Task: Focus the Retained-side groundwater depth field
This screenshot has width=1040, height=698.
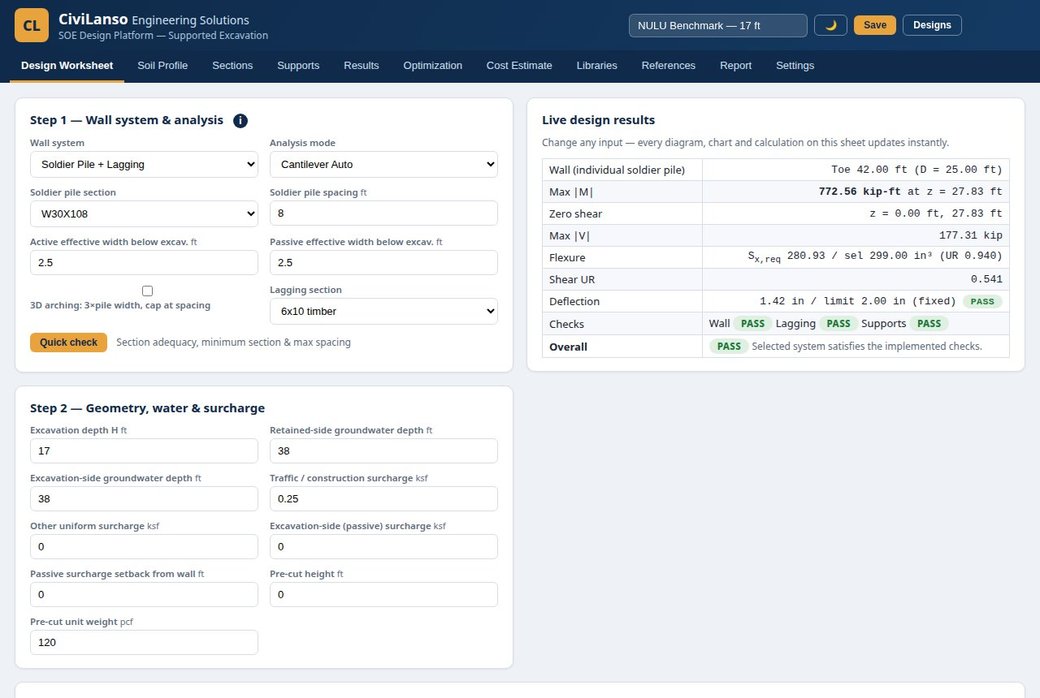Action: (x=383, y=451)
